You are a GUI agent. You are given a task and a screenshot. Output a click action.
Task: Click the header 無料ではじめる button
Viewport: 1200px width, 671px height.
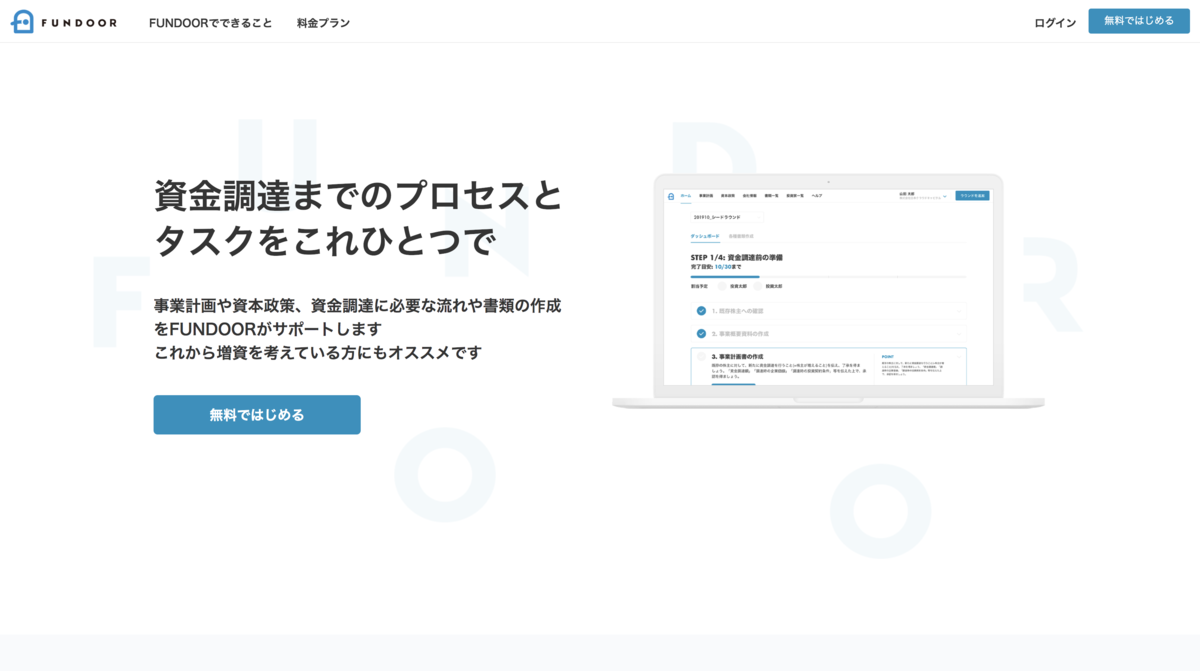[1139, 21]
